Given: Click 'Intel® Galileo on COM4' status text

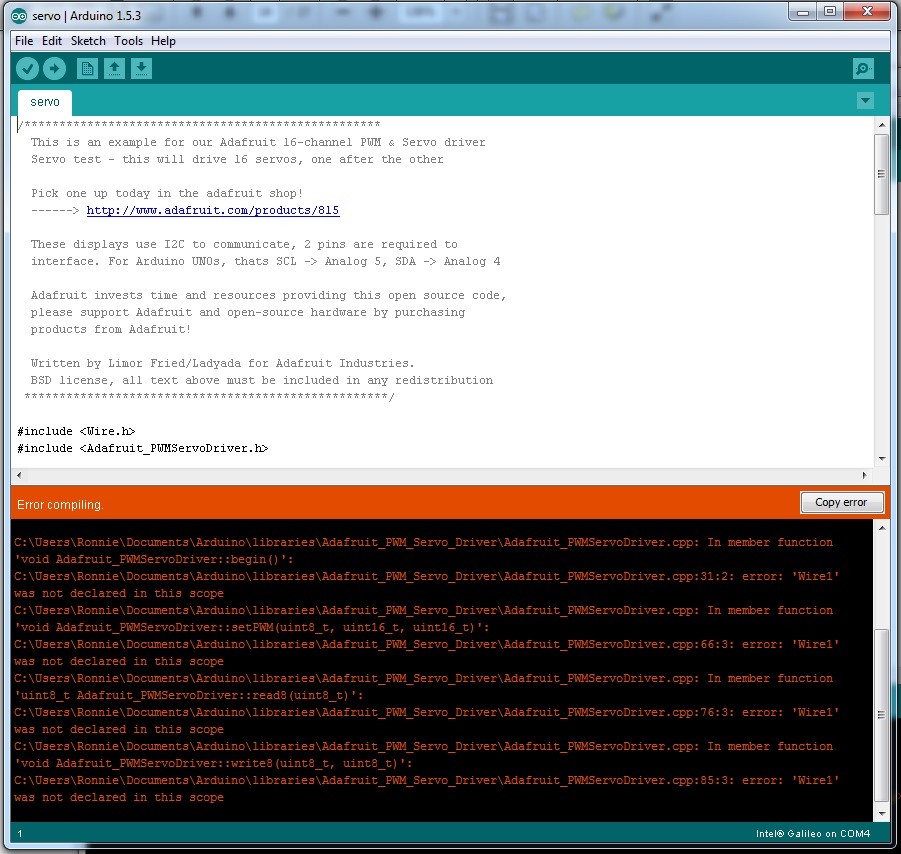Looking at the screenshot, I should [813, 833].
